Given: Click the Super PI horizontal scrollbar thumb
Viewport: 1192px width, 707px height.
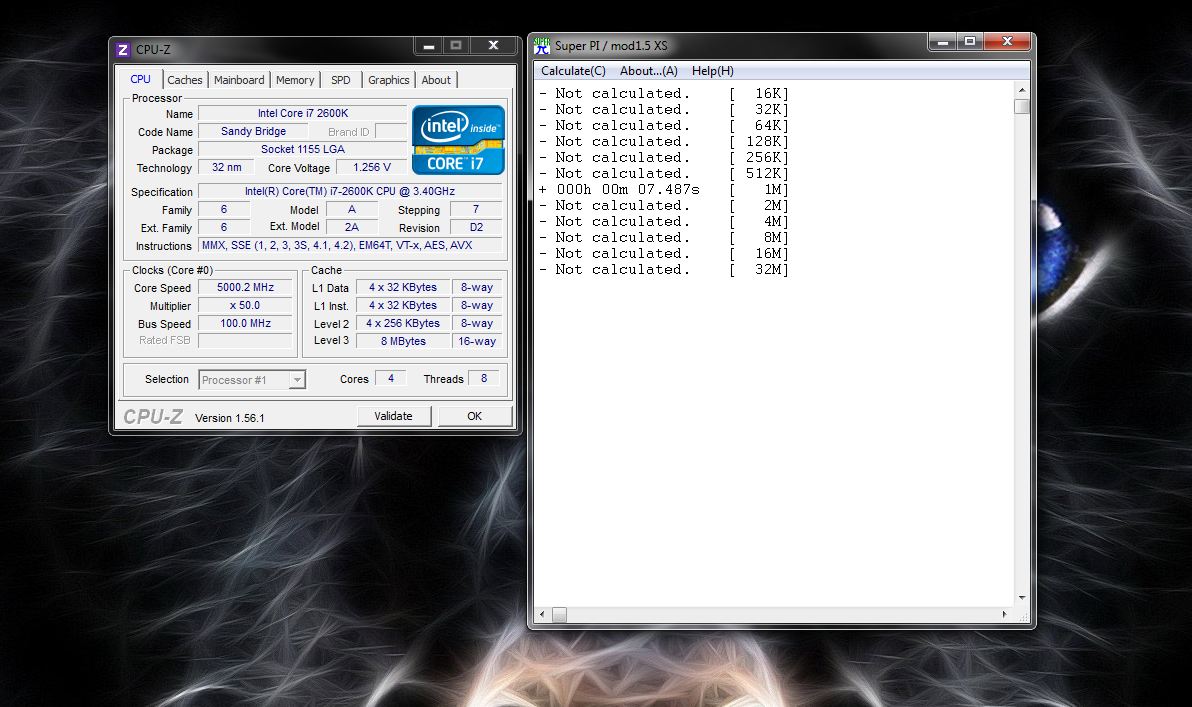Looking at the screenshot, I should pyautogui.click(x=560, y=614).
